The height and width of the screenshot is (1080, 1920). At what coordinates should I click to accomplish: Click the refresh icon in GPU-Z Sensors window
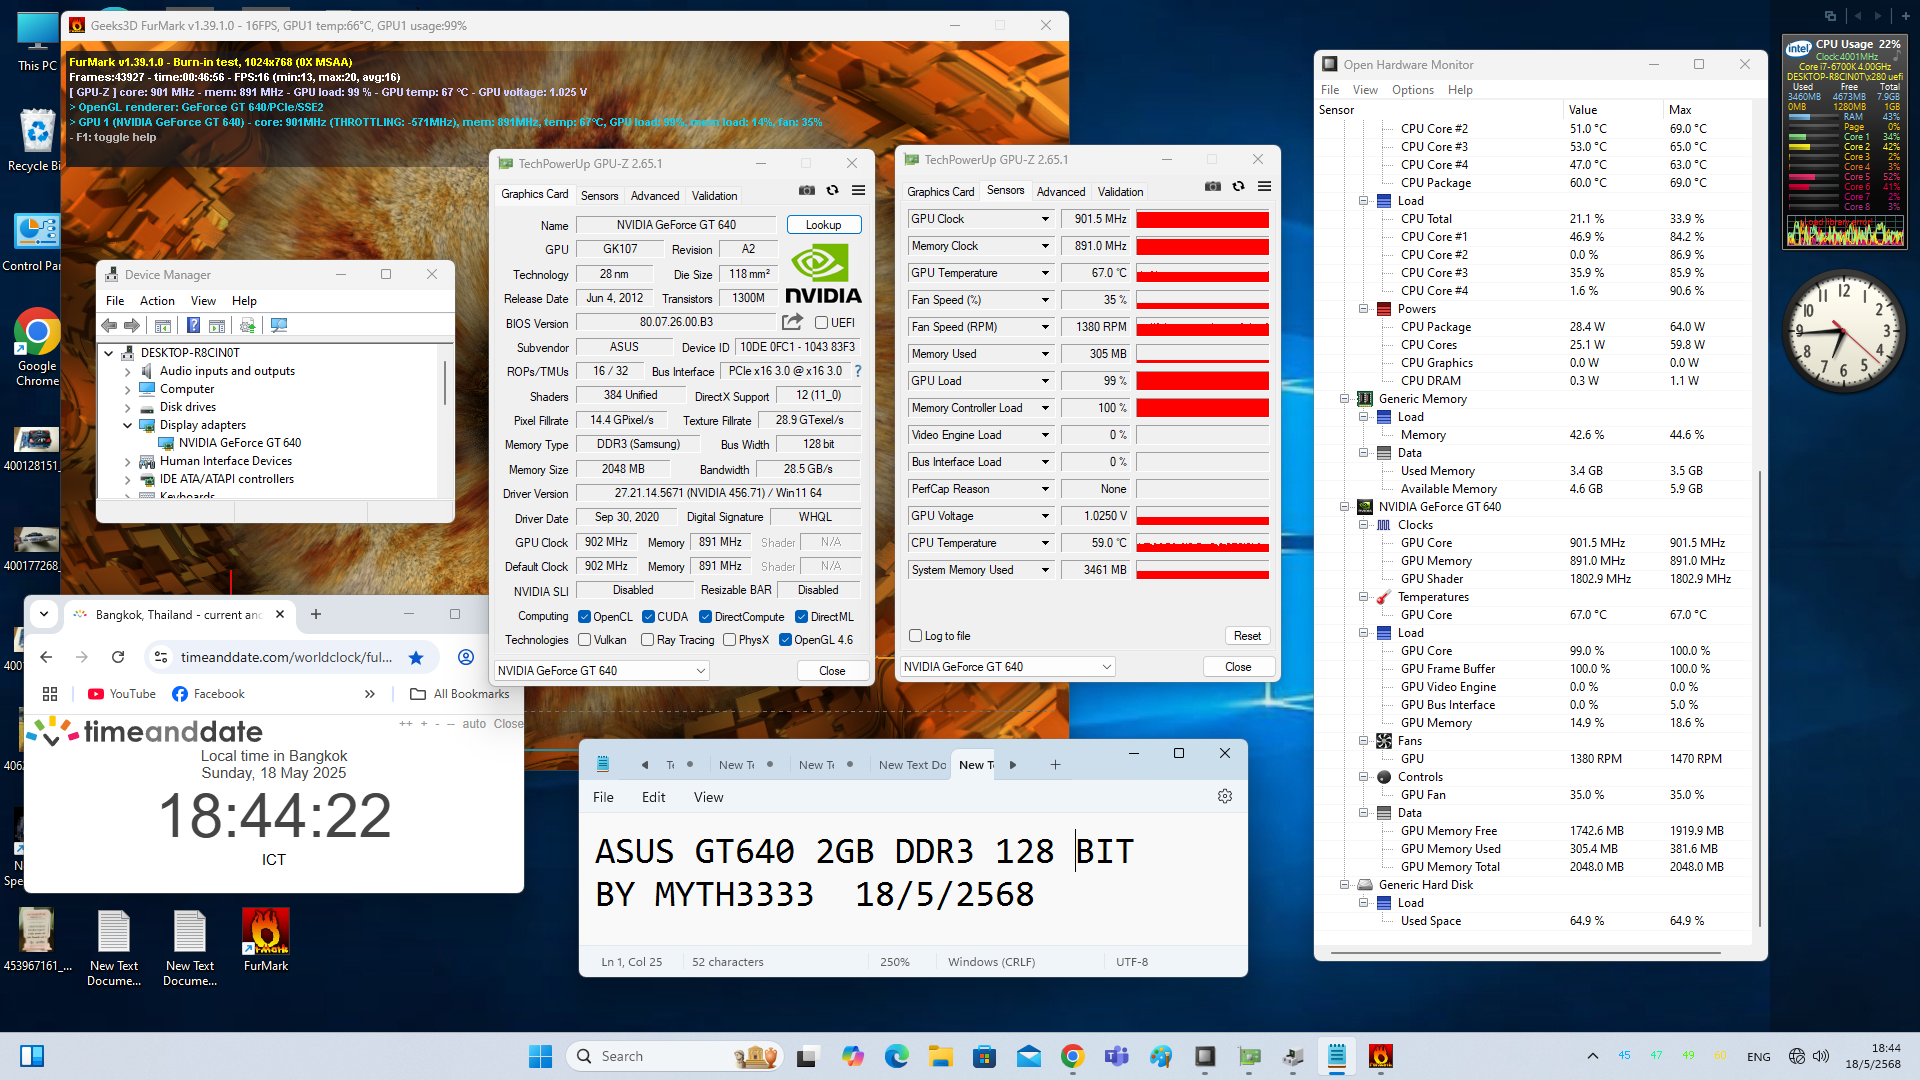[1238, 186]
